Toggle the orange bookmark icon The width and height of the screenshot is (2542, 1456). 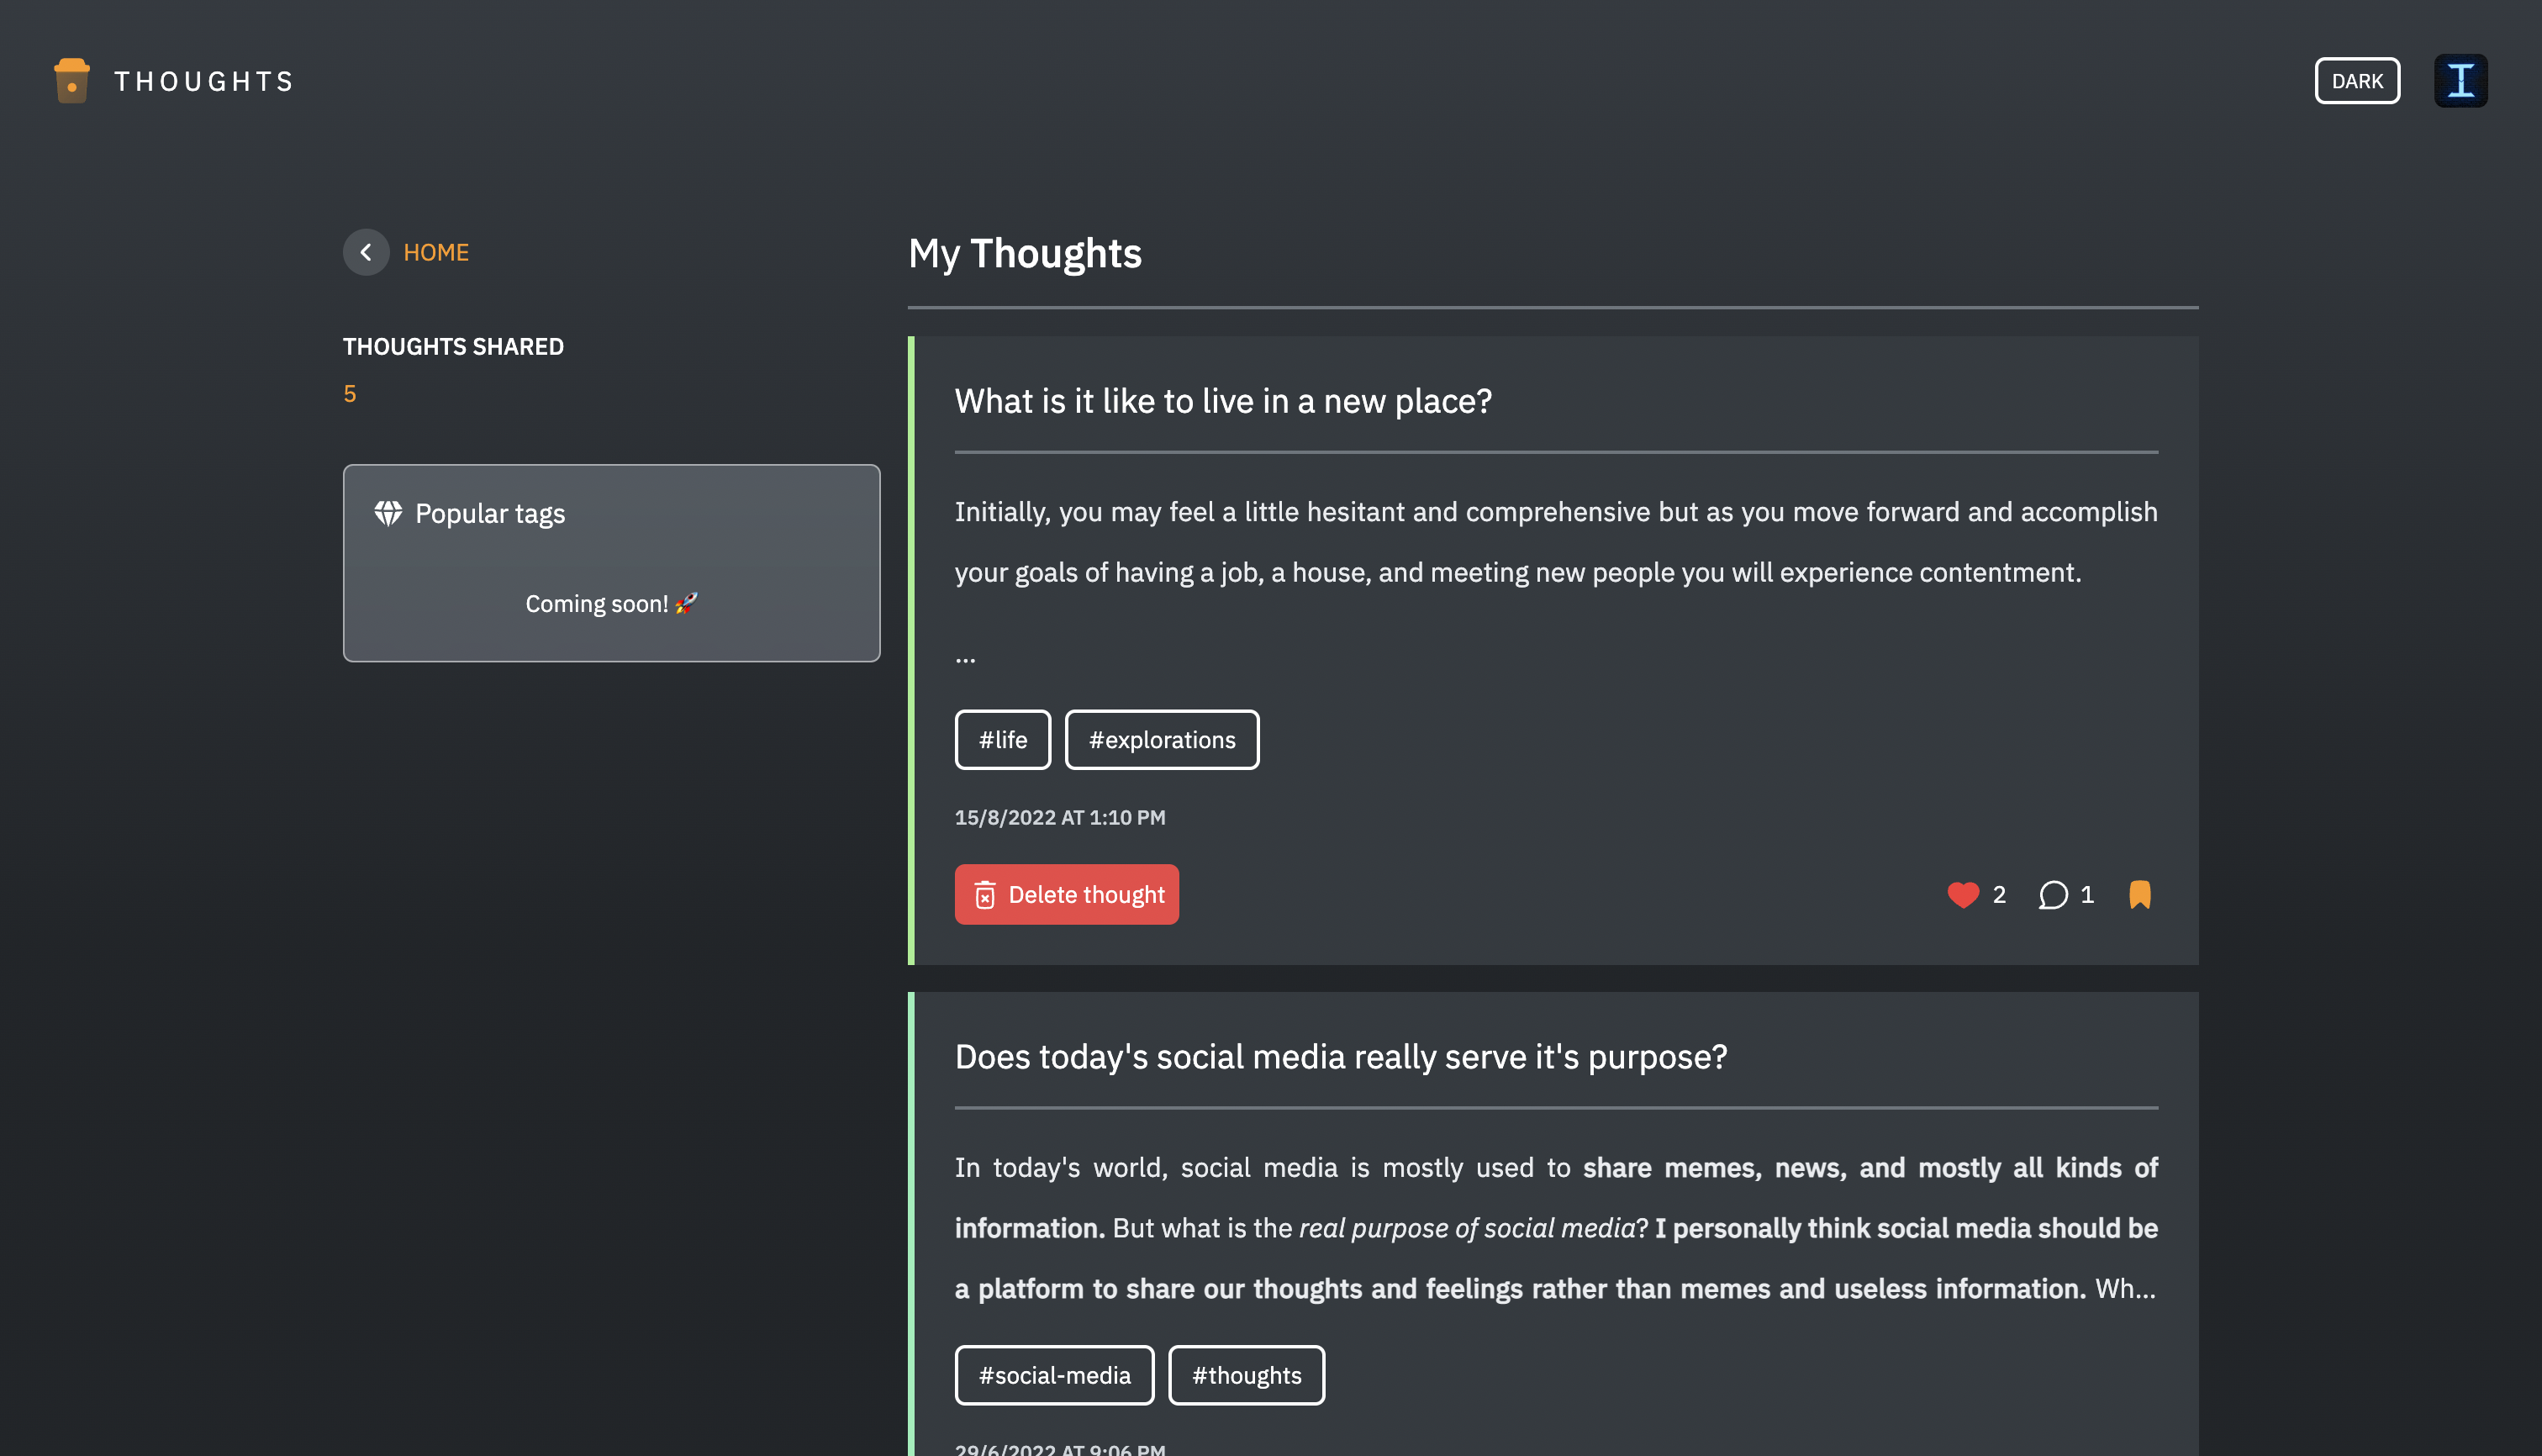point(2140,894)
